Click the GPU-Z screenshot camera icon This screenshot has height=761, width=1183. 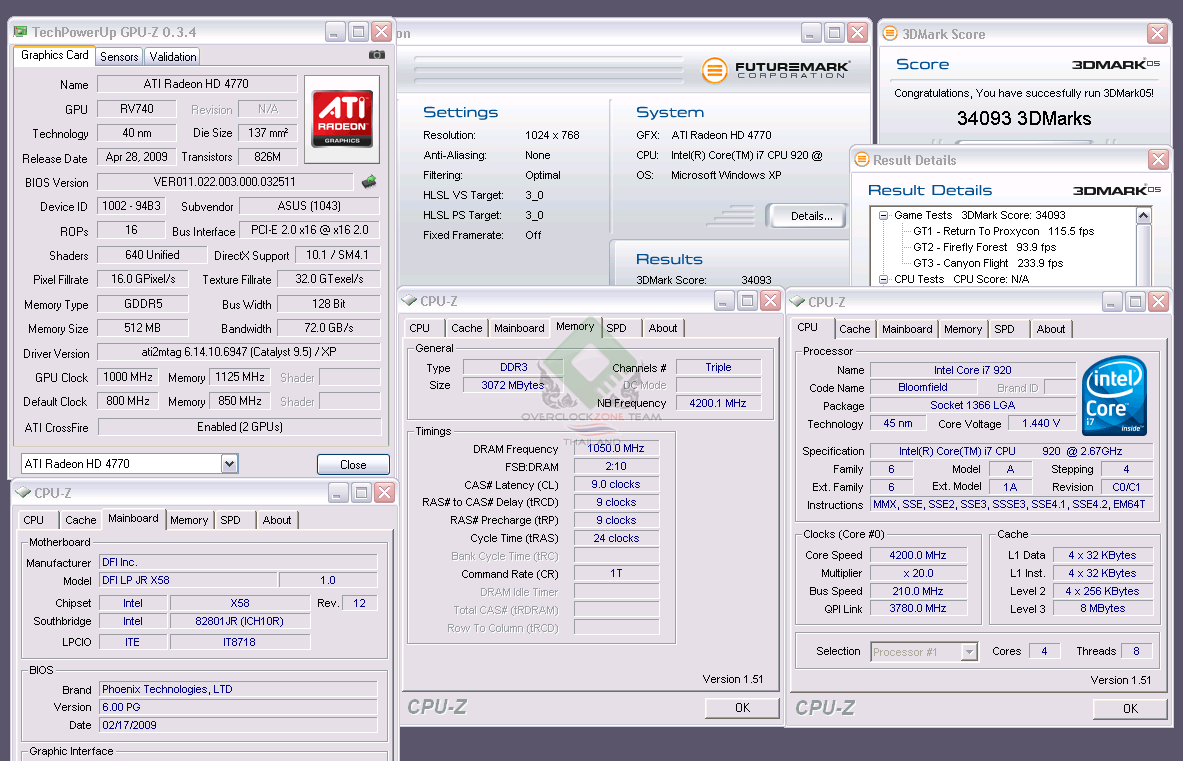tap(376, 55)
